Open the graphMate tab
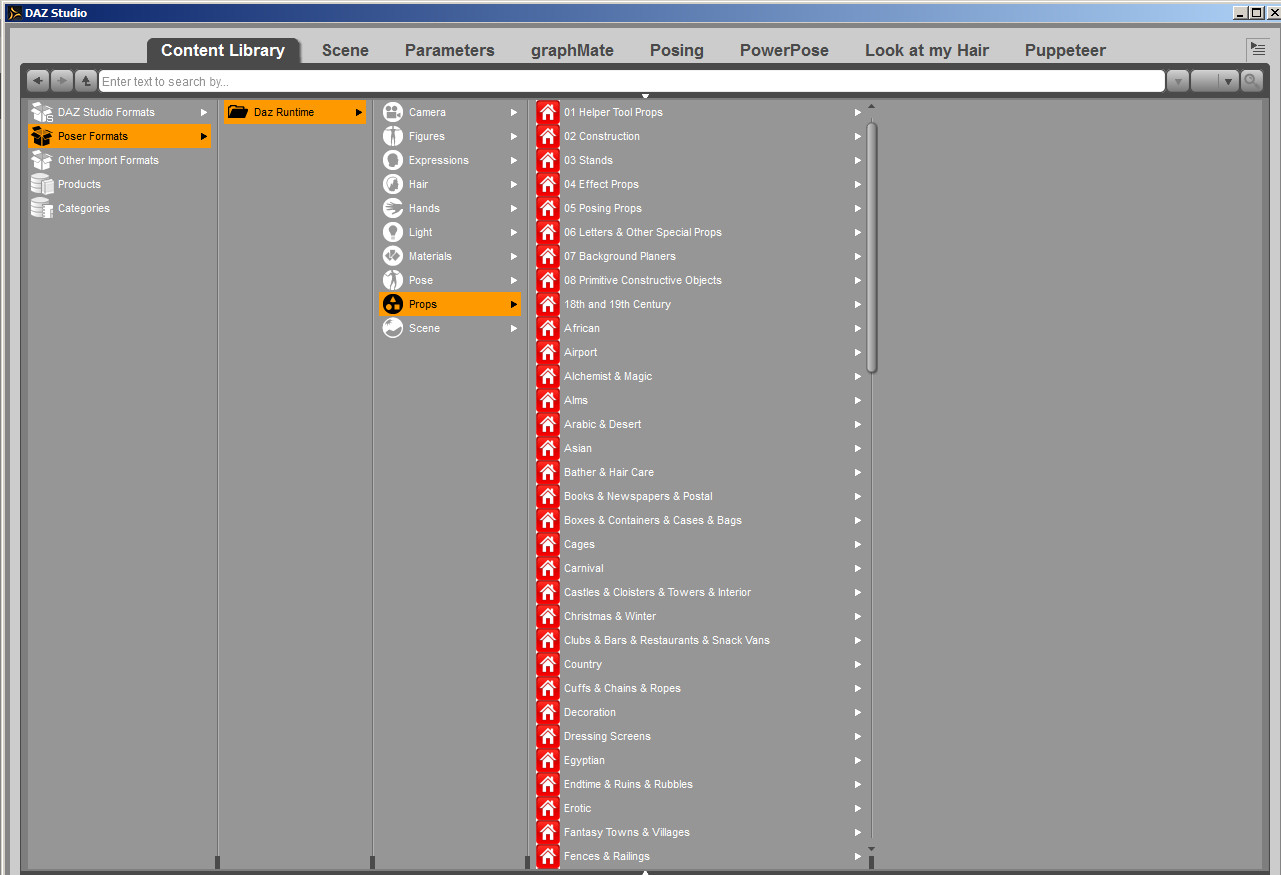This screenshot has width=1281, height=875. [x=572, y=50]
